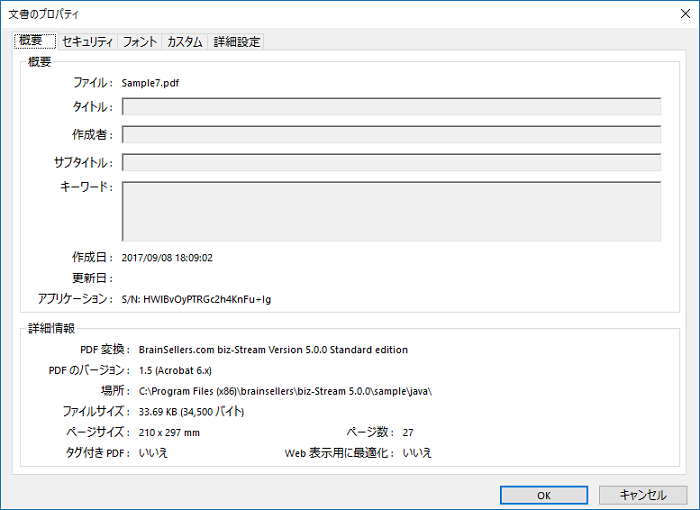Viewport: 700px width, 510px height.
Task: Select the file name Sample7.pdf
Action: (150, 83)
